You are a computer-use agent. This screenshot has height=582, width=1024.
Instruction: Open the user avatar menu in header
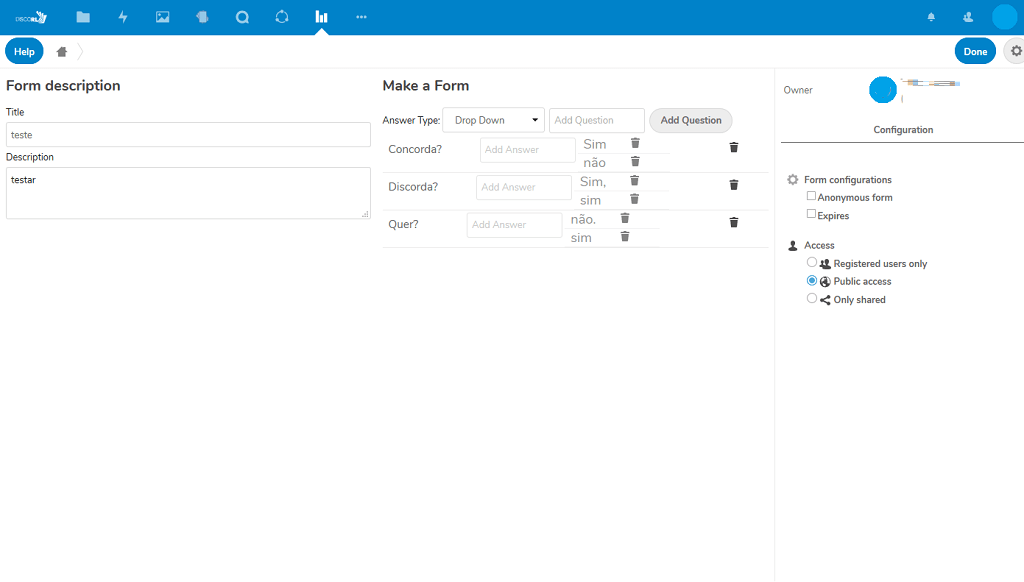[x=1004, y=17]
